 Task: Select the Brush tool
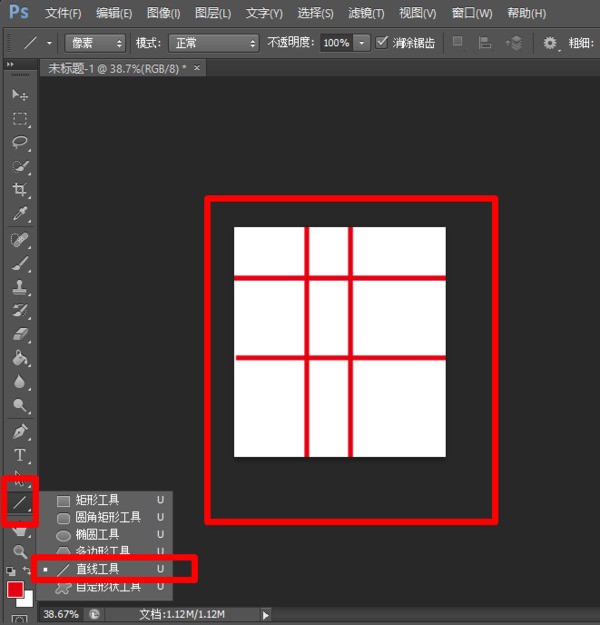(19, 264)
